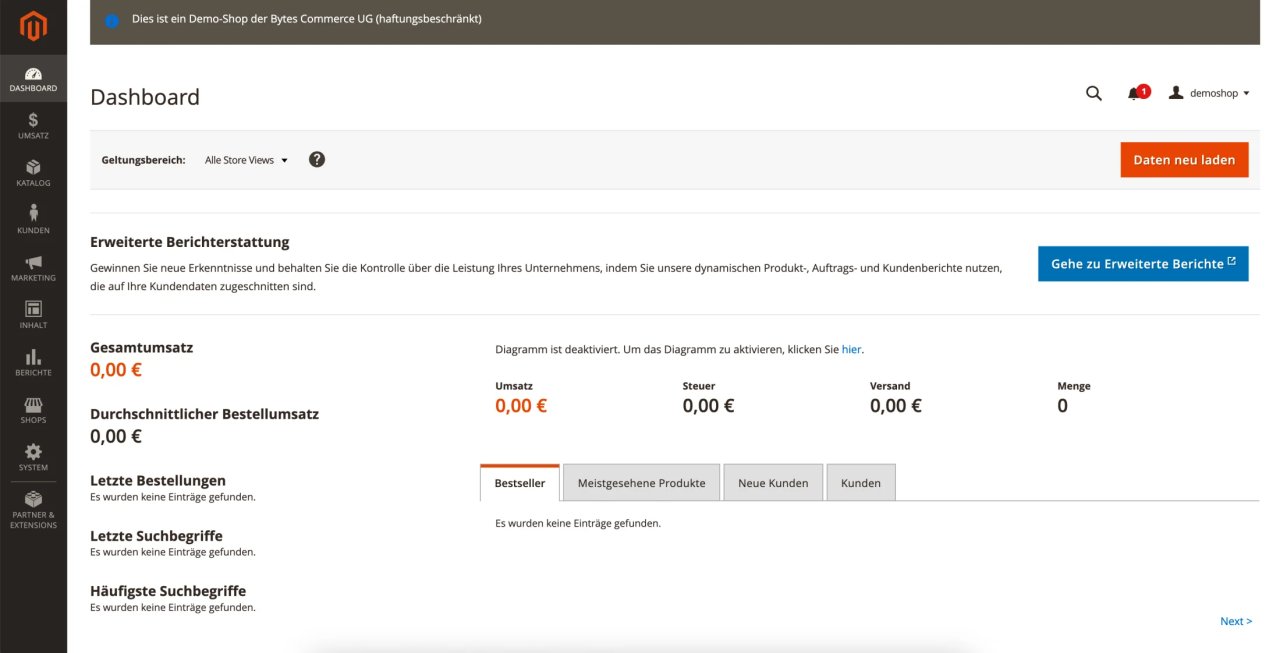This screenshot has width=1280, height=653.
Task: Click the help question mark next to Geltungsbereich
Action: tap(317, 158)
